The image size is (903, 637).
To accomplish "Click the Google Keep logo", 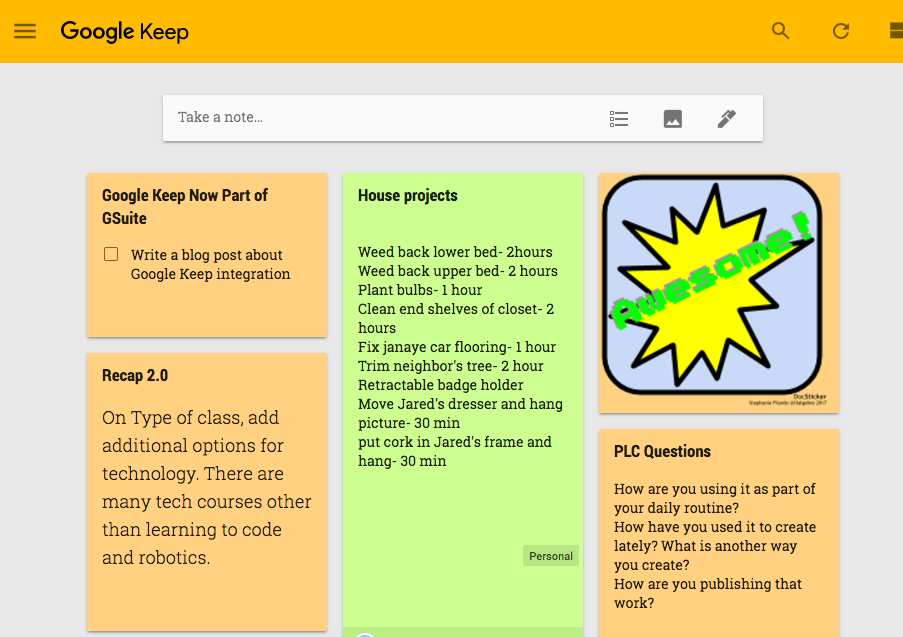I will pyautogui.click(x=124, y=32).
